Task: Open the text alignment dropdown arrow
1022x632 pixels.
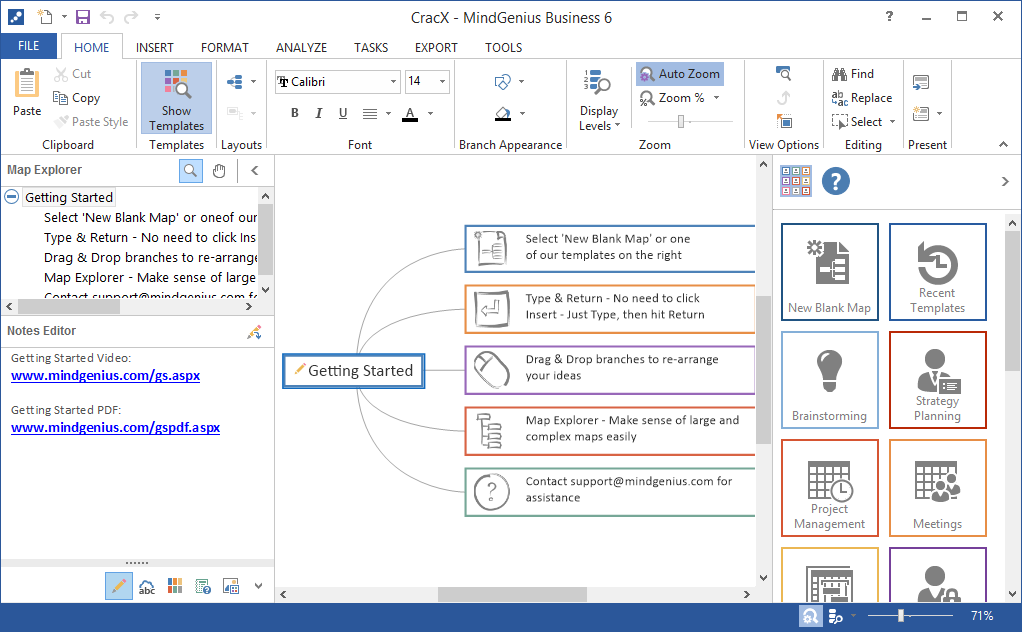Action: 388,113
